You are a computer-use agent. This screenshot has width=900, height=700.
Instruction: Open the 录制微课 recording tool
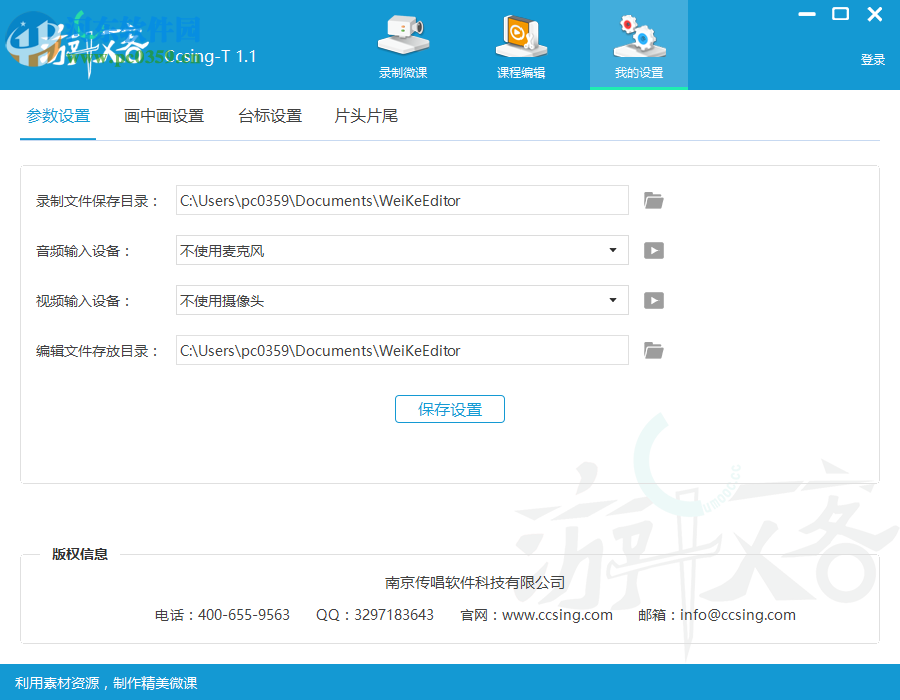pyautogui.click(x=403, y=44)
